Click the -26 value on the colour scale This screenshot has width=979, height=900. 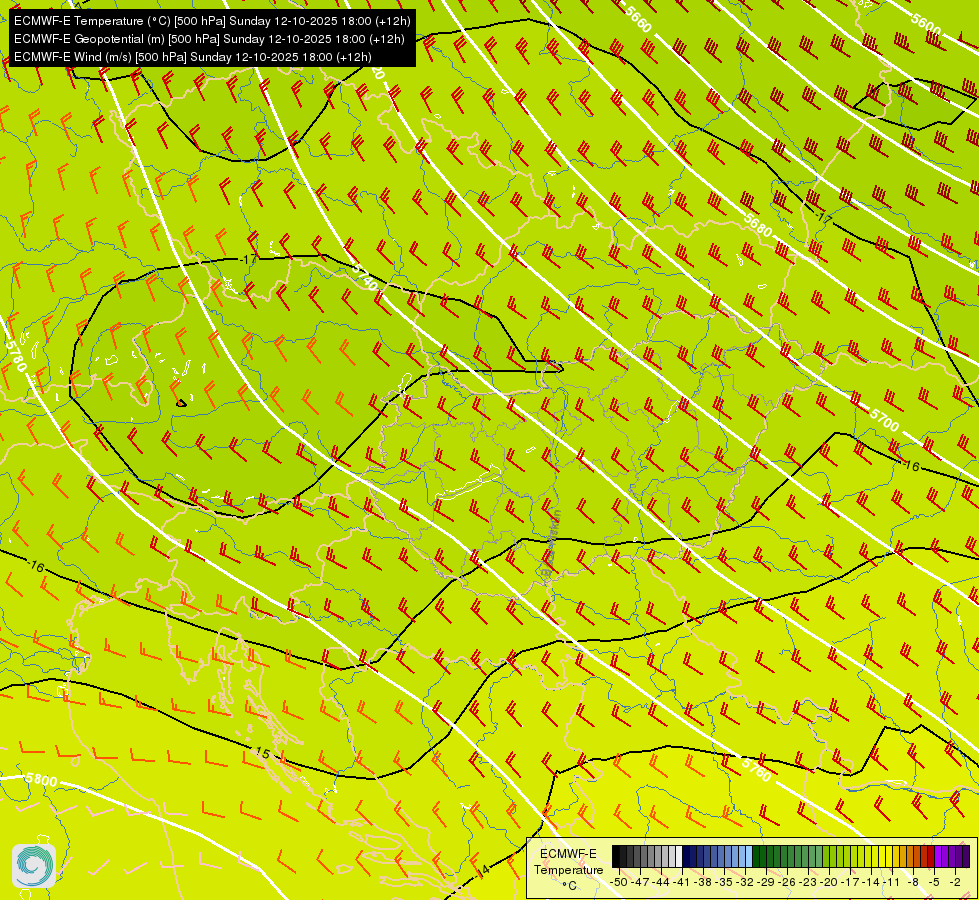789,882
